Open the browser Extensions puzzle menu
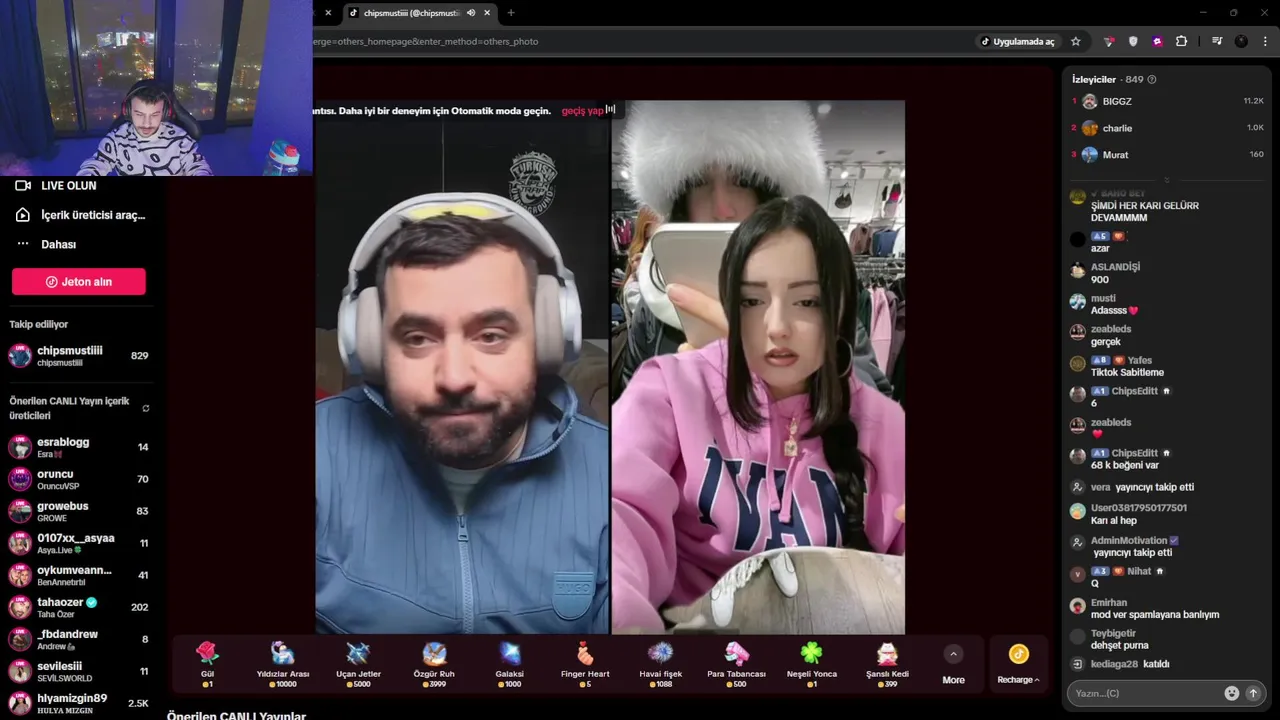 [x=1181, y=41]
